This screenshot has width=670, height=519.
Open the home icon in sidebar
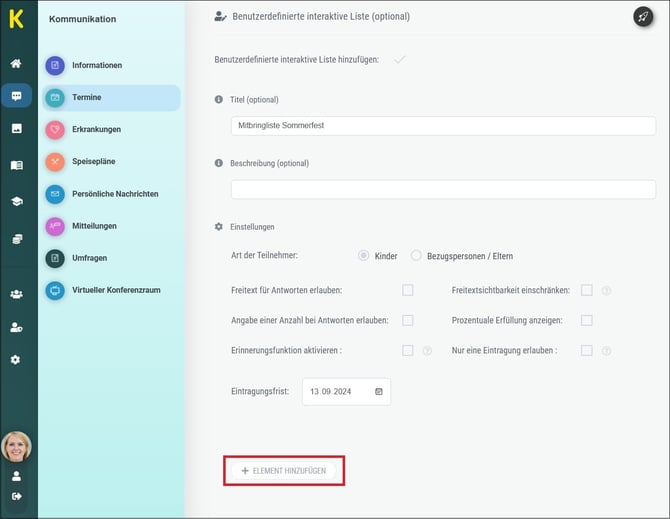16,64
